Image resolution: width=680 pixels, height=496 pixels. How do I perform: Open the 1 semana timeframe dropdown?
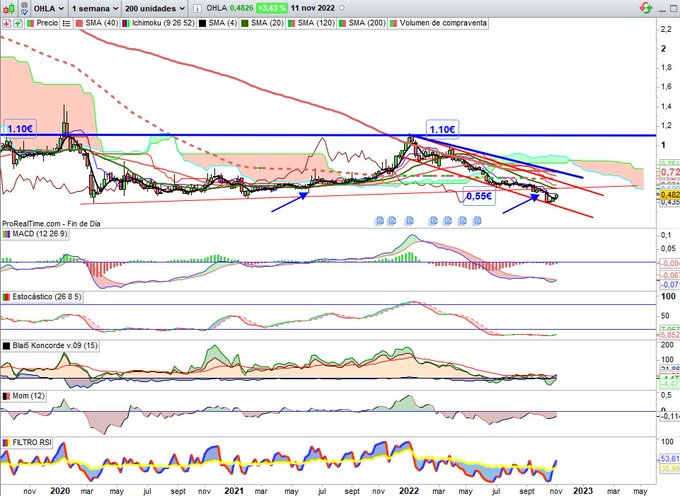tap(95, 8)
